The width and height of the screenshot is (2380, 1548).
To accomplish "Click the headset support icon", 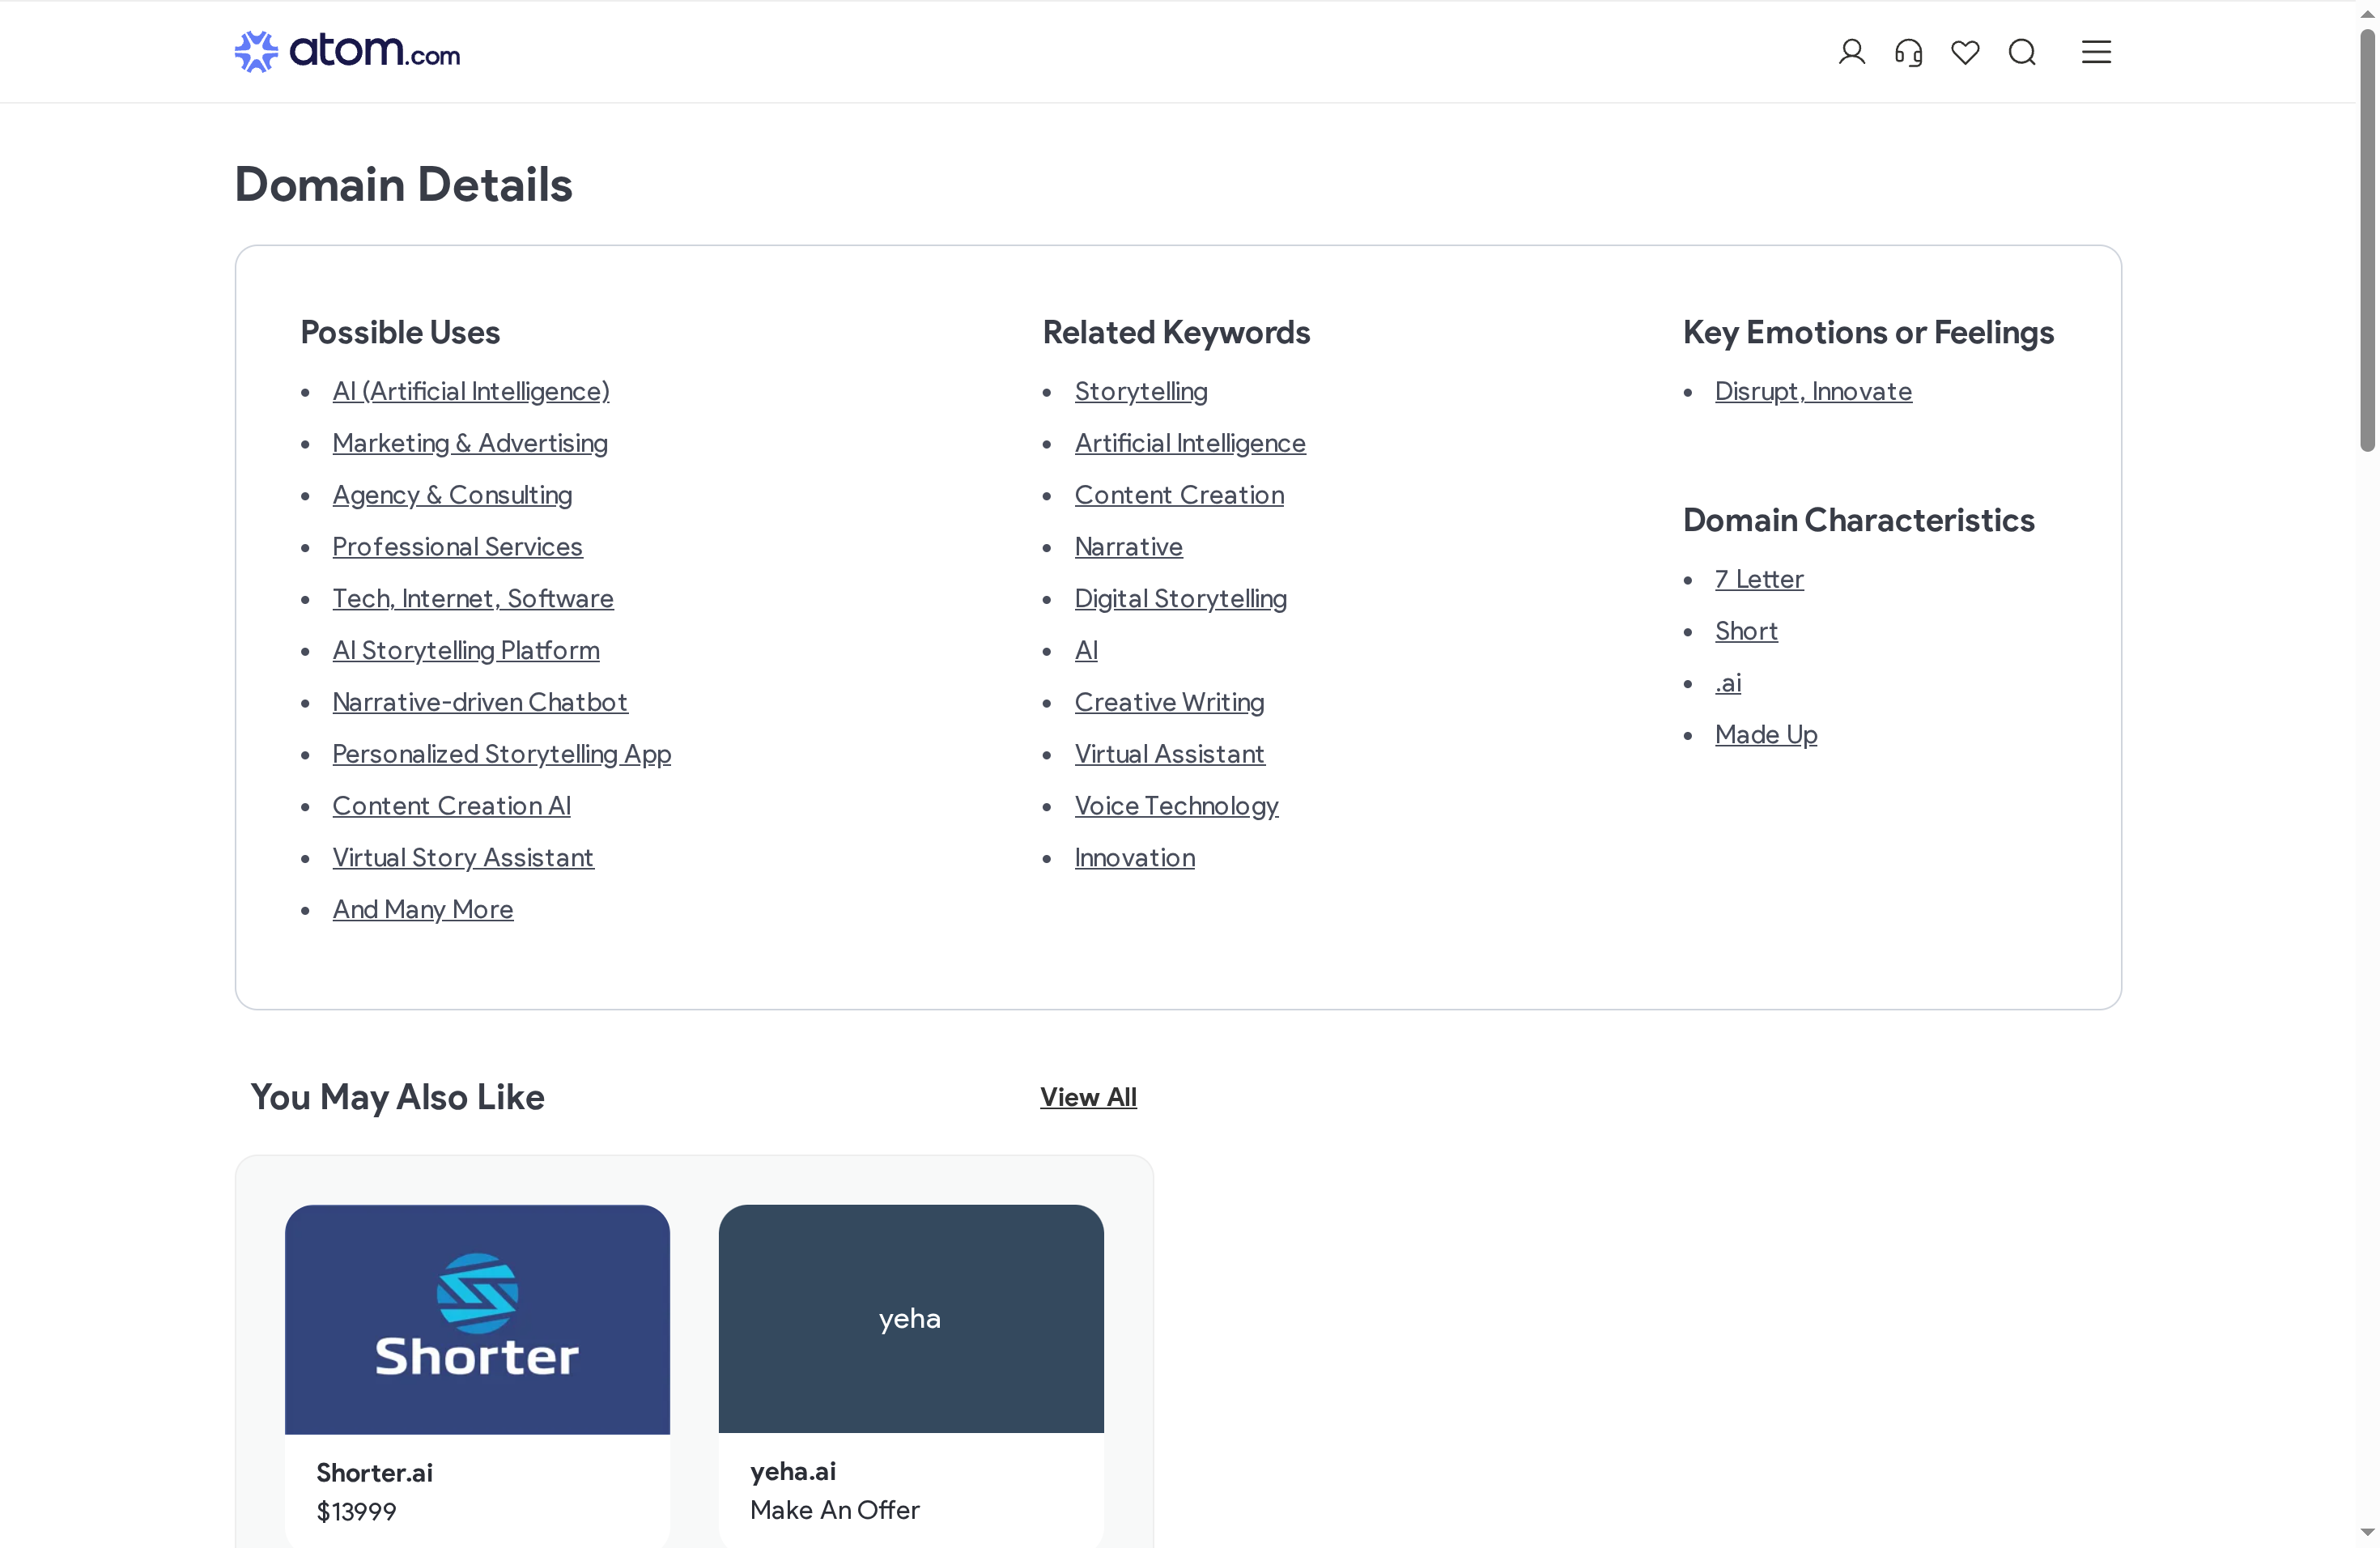I will (1908, 51).
